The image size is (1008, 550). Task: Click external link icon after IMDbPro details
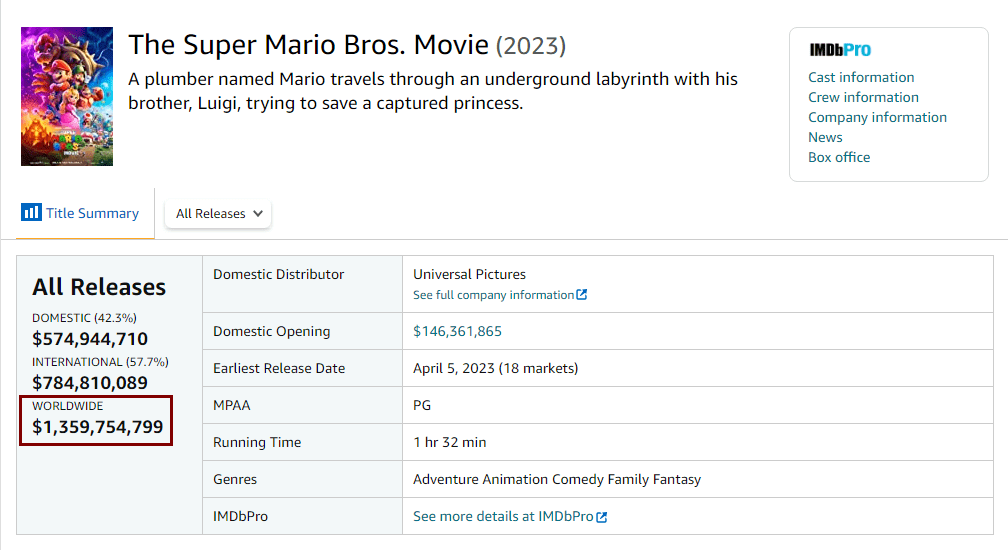[x=602, y=517]
